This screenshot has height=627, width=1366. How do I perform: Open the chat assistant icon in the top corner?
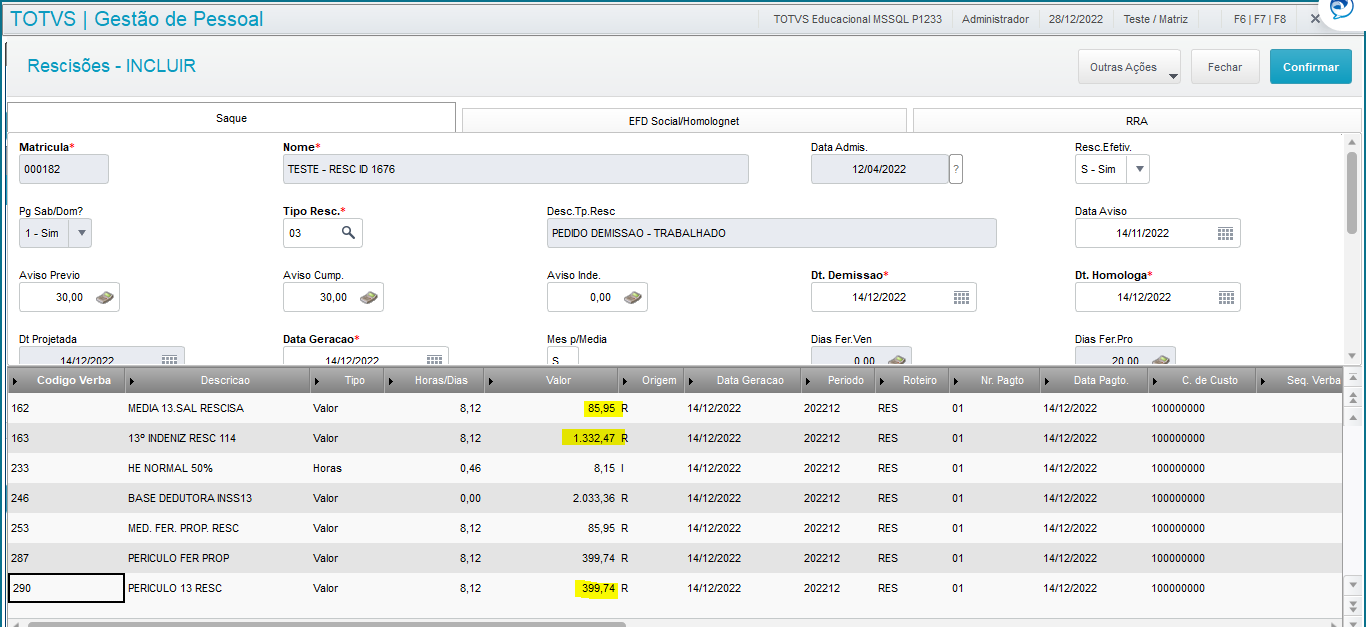pos(1341,9)
